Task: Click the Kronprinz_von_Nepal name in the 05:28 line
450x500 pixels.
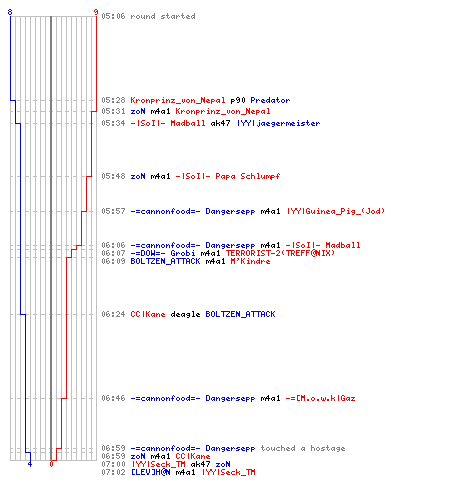Action: click(x=178, y=100)
